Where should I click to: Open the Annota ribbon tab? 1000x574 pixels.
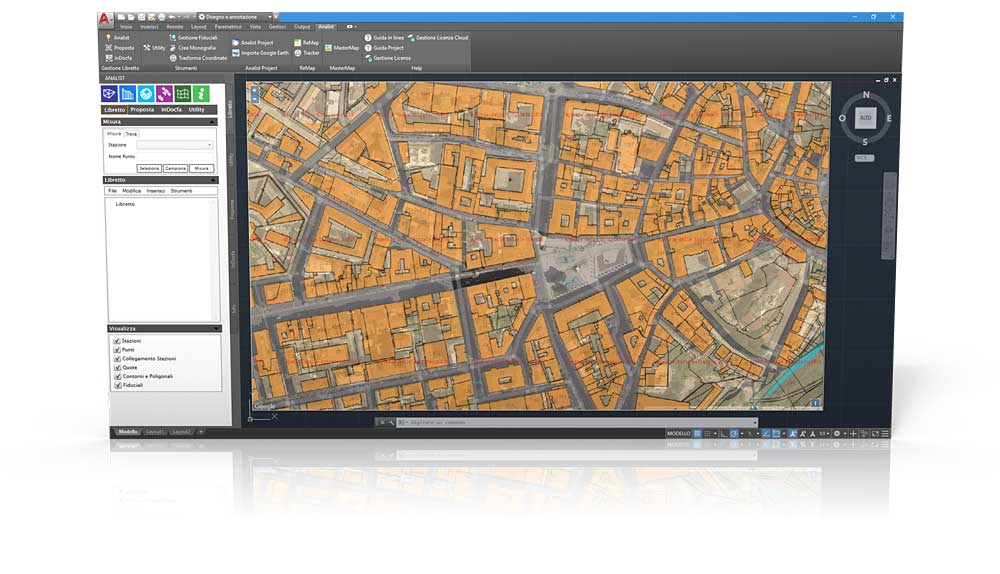pyautogui.click(x=175, y=27)
